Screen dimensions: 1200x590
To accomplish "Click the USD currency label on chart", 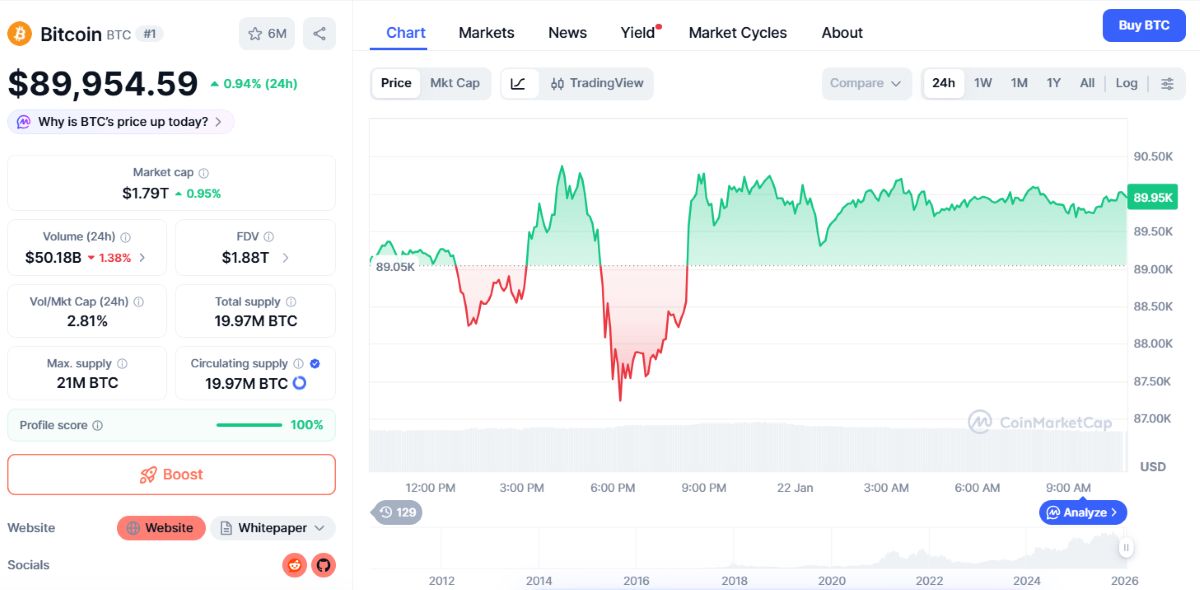I will pyautogui.click(x=1153, y=467).
